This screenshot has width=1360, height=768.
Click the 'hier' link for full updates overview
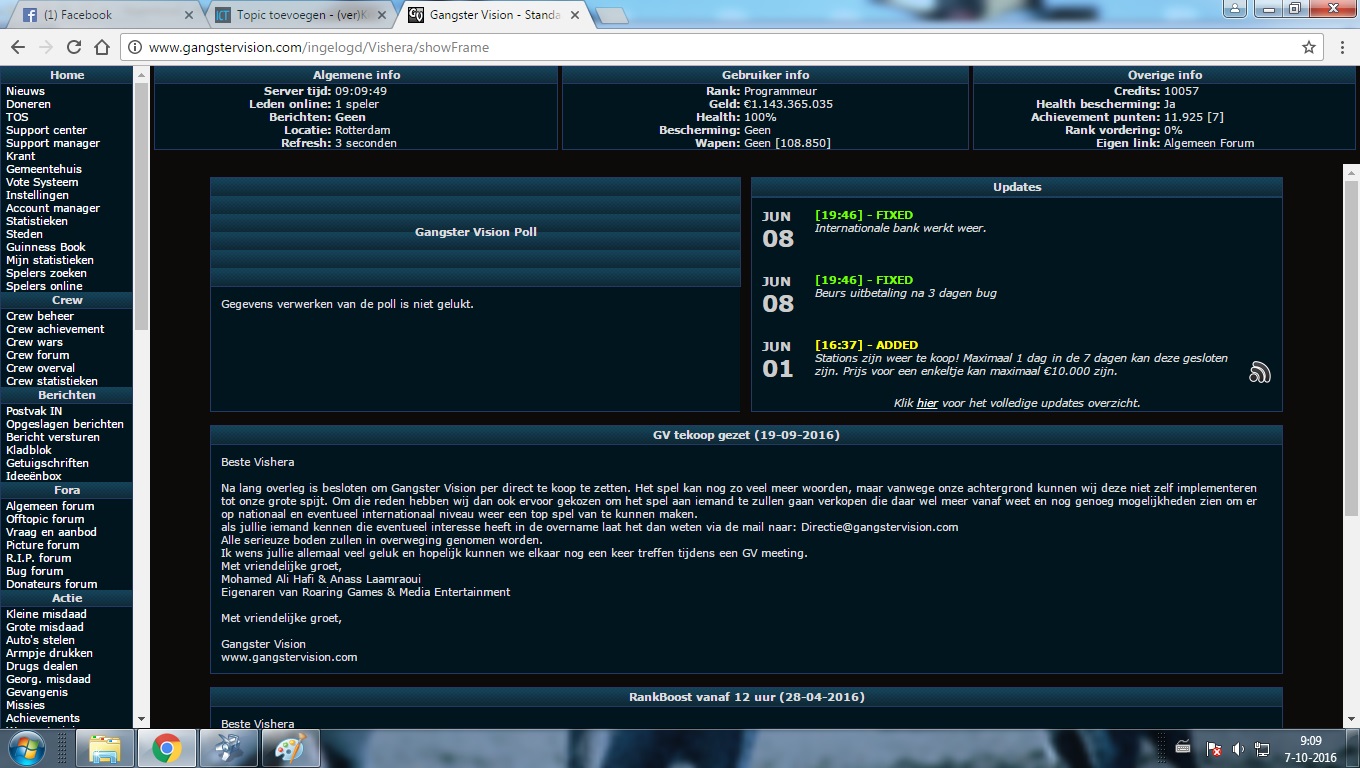[927, 403]
